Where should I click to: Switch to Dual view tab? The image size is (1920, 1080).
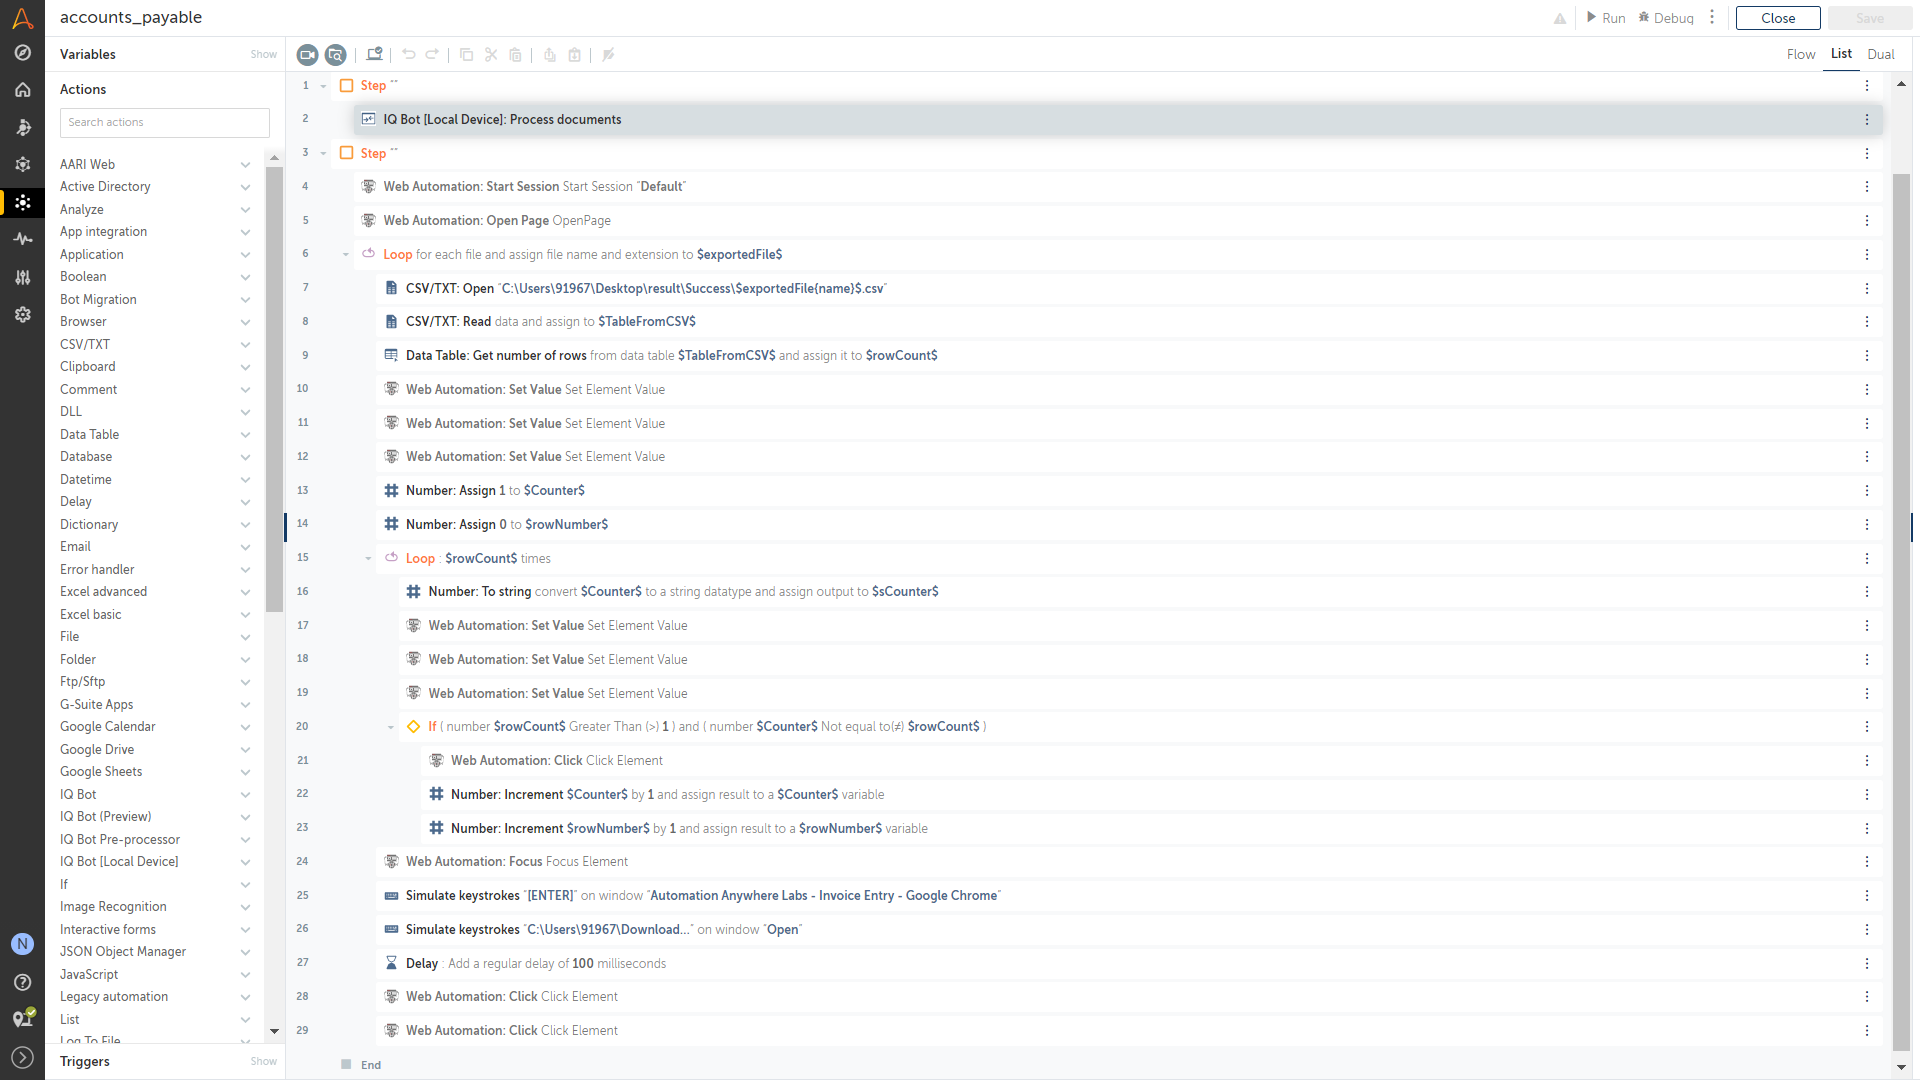point(1880,55)
